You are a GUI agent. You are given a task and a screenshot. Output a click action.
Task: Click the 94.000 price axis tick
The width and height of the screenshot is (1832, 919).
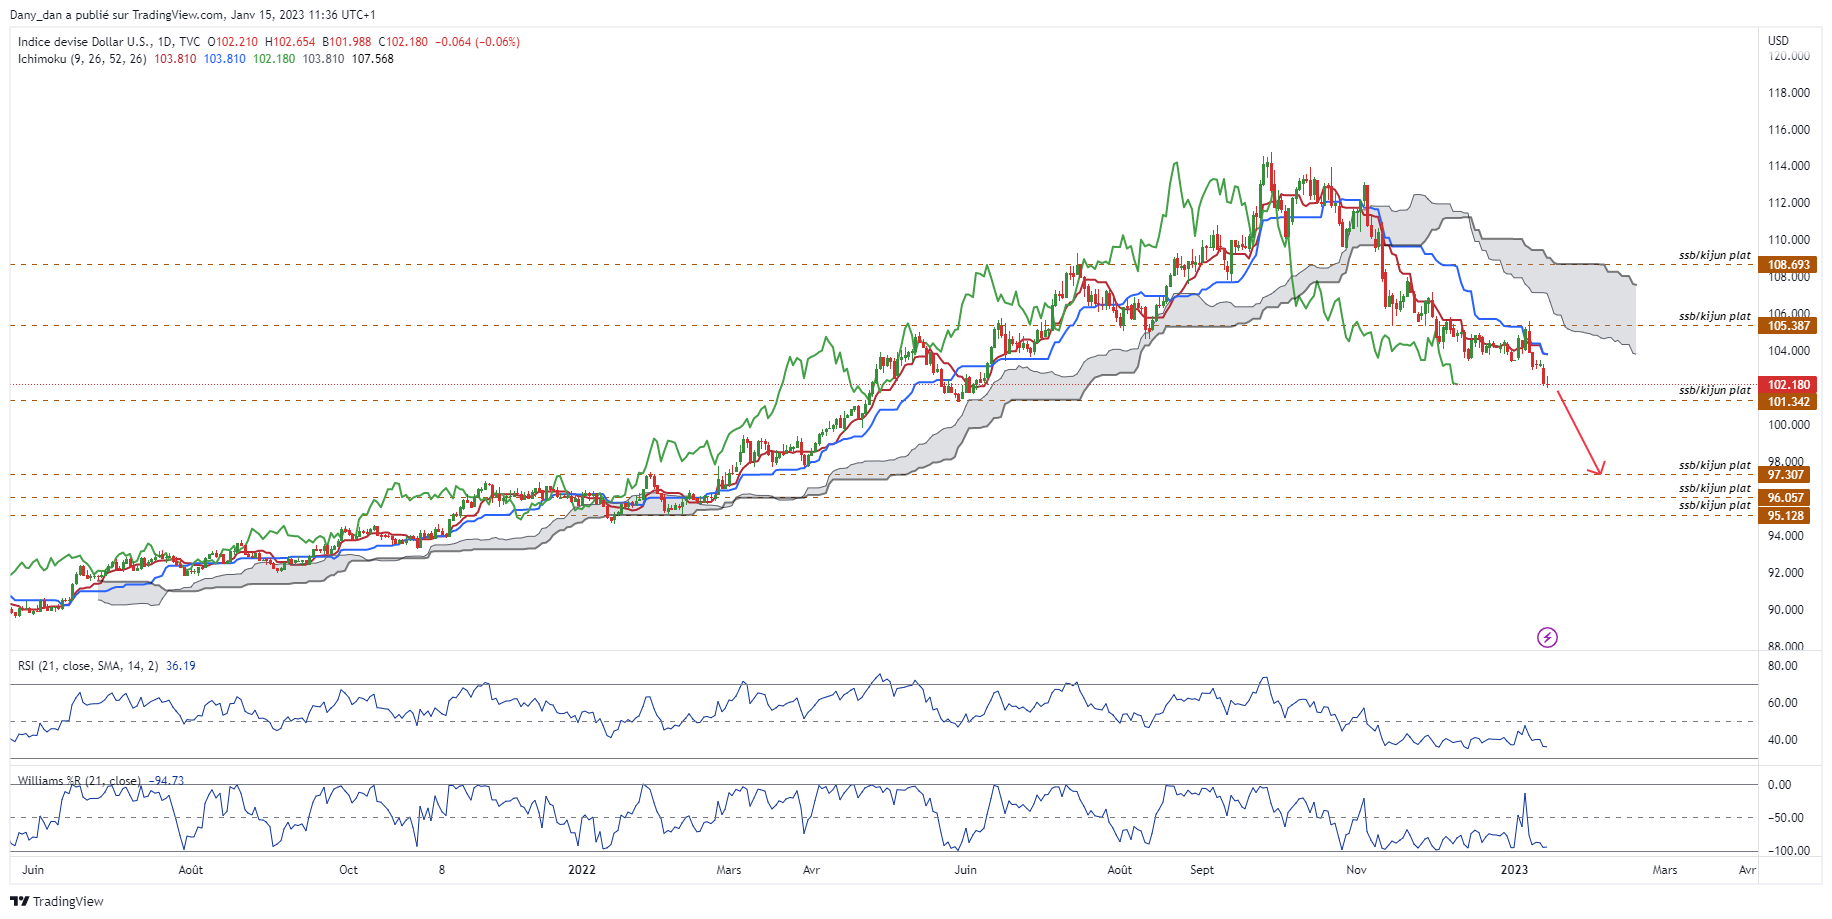(1786, 536)
